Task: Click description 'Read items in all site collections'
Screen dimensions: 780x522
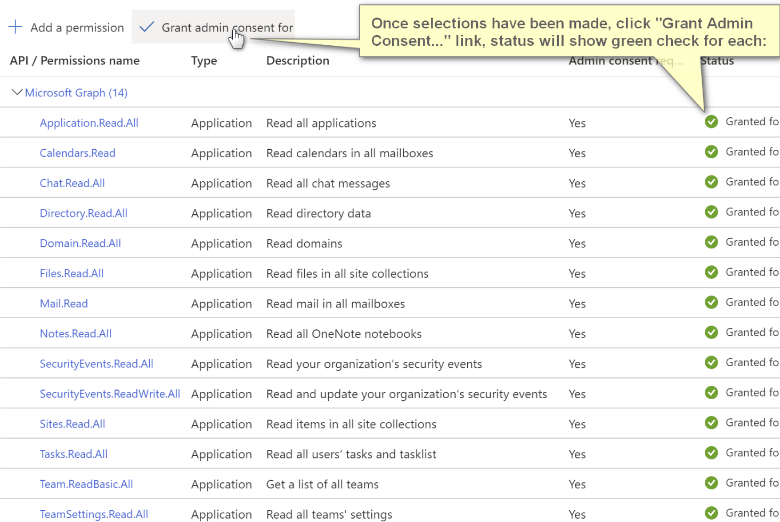Action: point(351,424)
